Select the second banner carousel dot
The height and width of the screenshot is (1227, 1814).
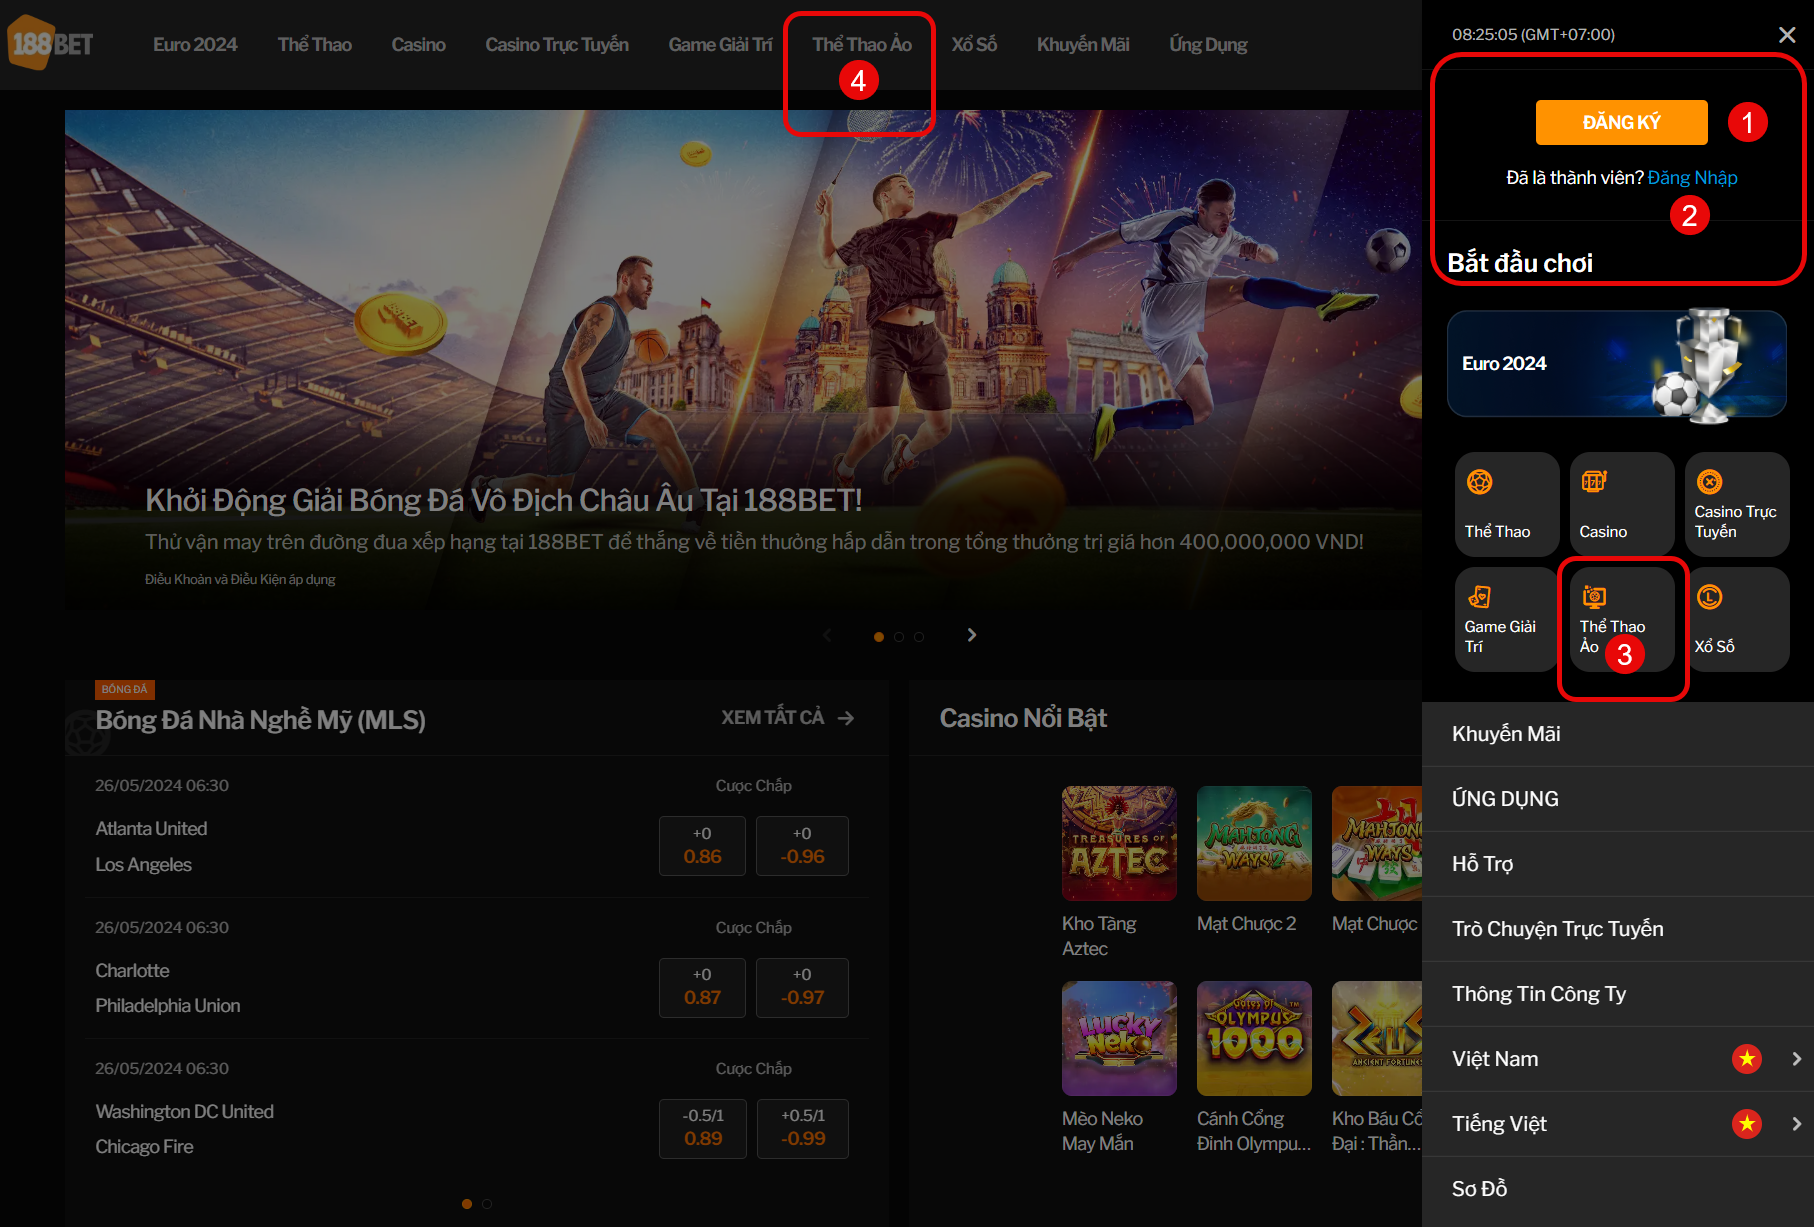[899, 637]
